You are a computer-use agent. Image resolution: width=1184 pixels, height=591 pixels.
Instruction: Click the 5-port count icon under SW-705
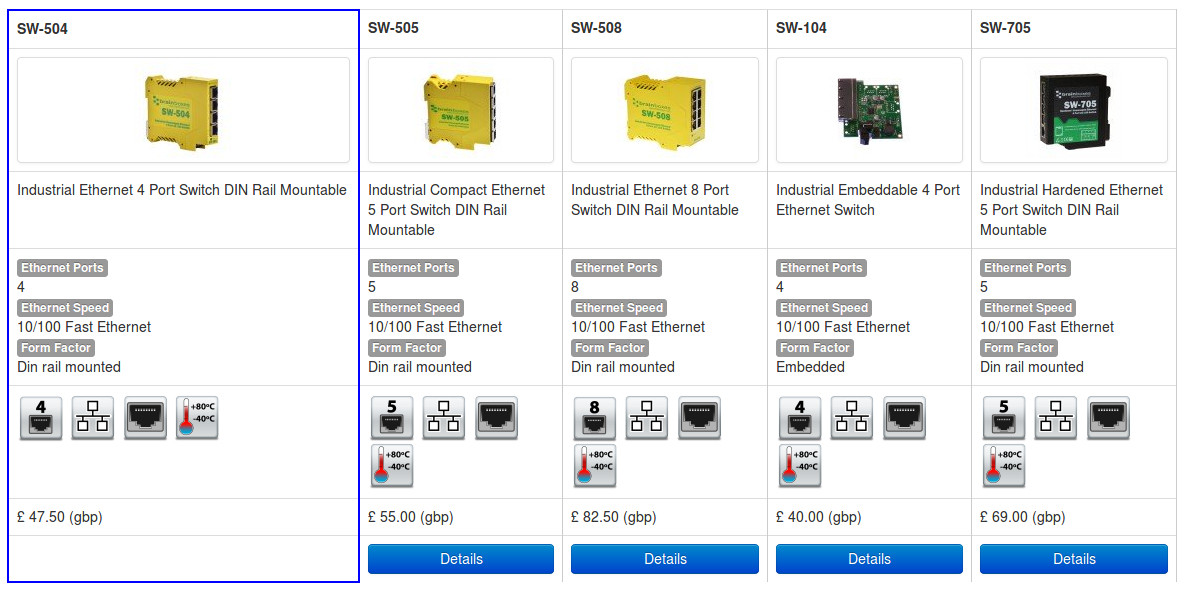point(1004,418)
